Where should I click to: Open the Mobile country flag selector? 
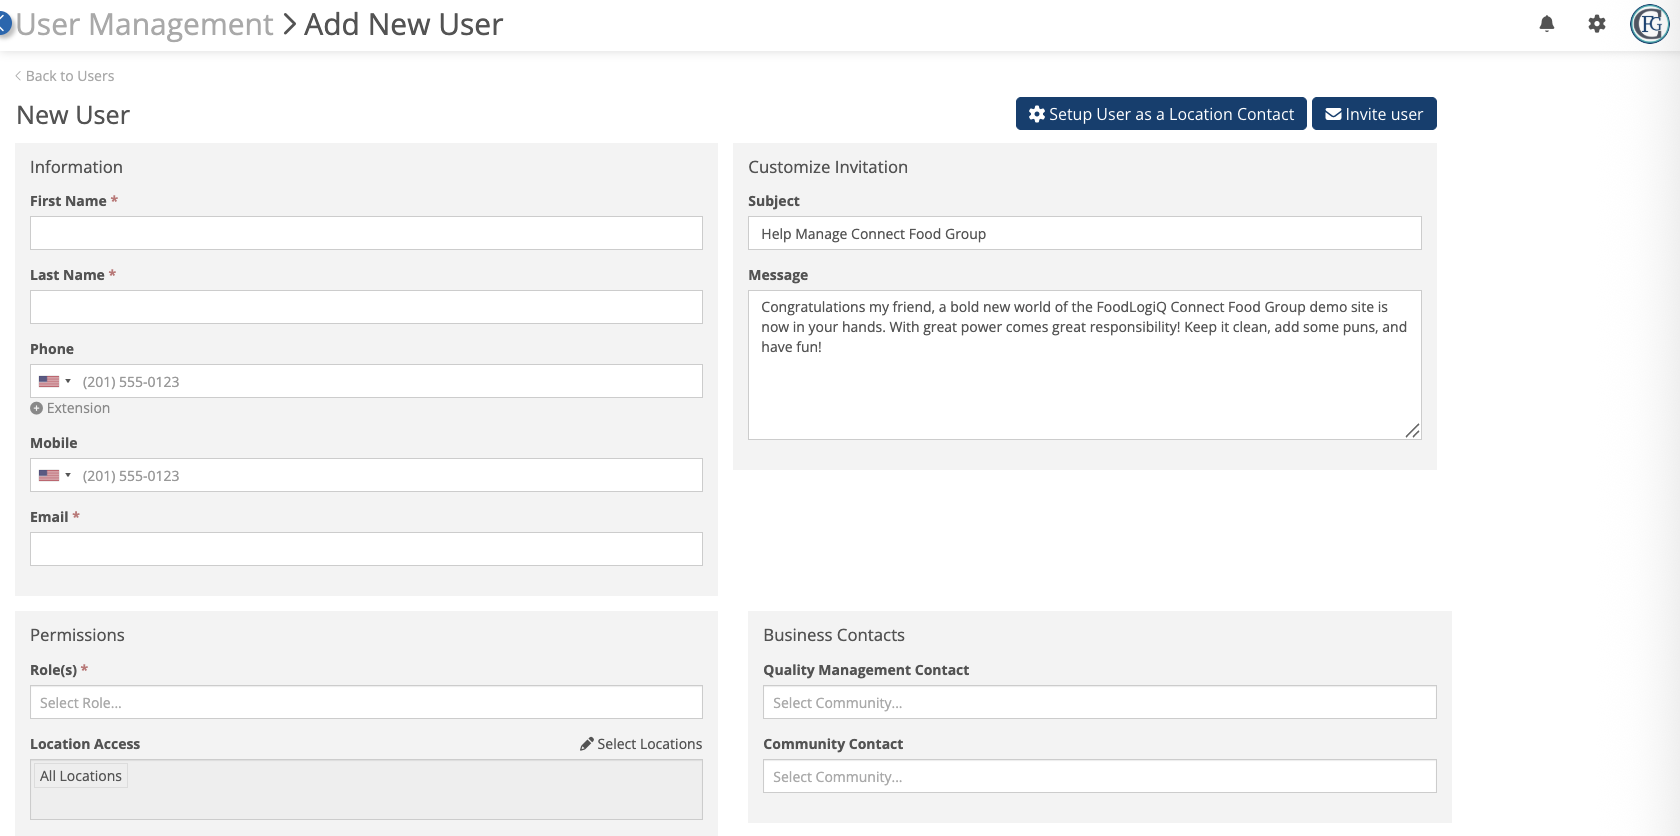(55, 475)
